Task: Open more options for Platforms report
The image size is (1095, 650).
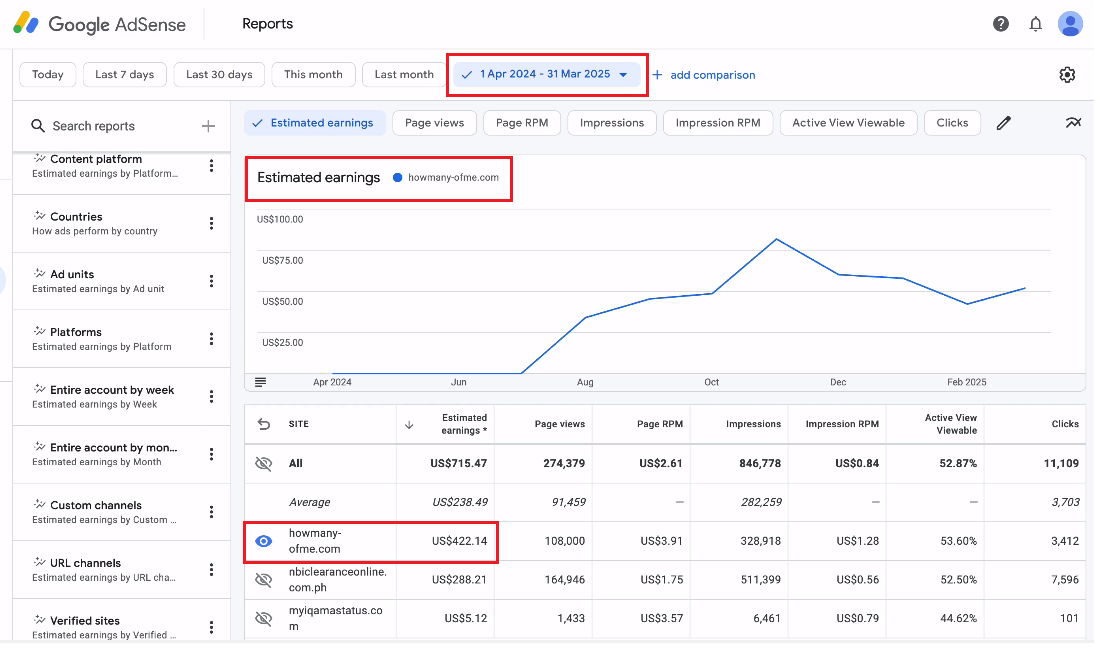Action: point(211,339)
